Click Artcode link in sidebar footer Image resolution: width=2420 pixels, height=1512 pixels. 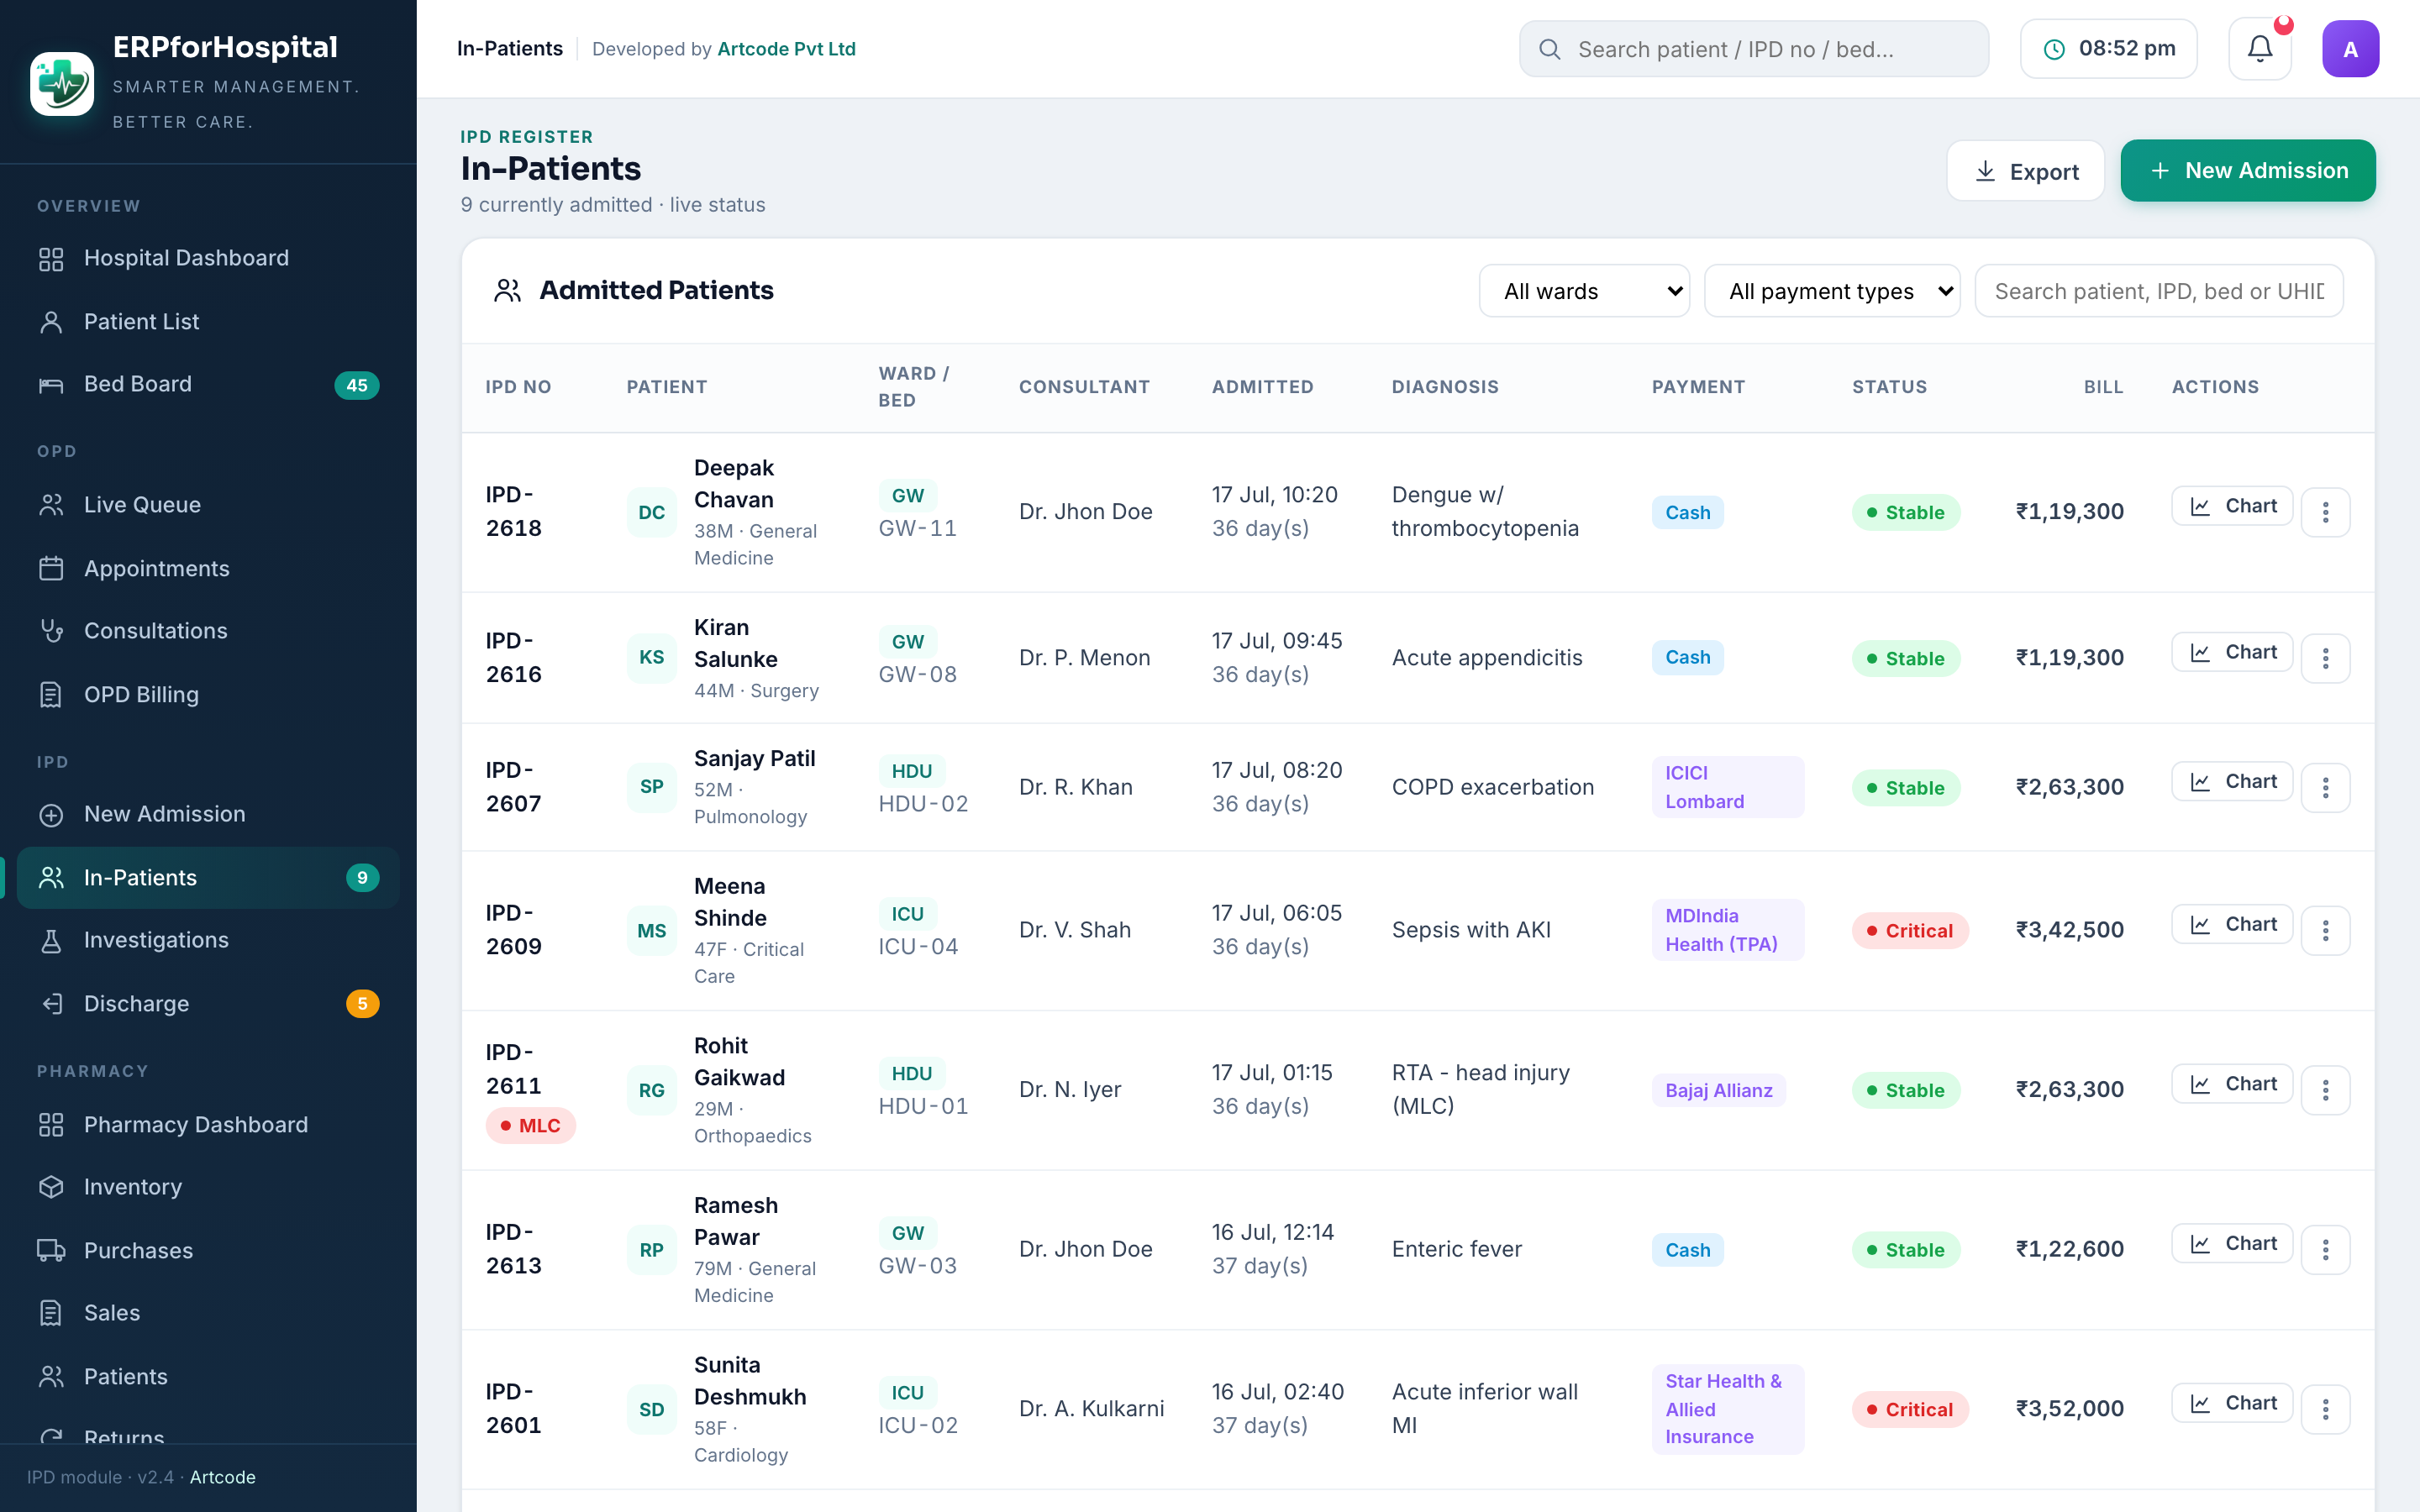222,1477
